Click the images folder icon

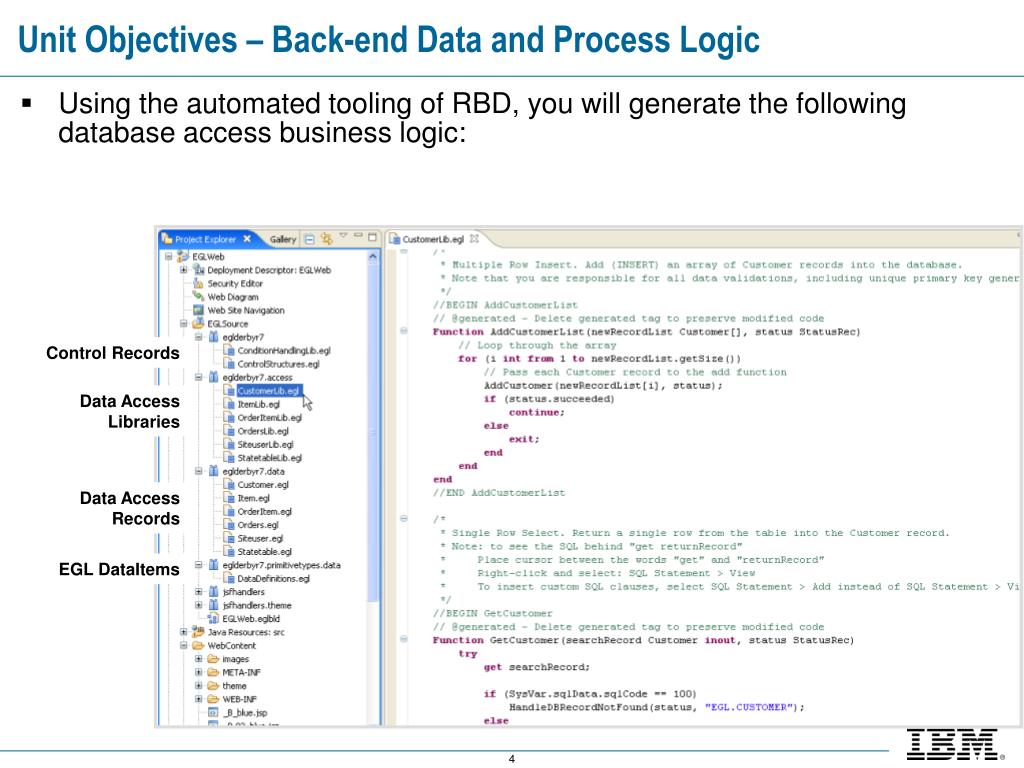tap(213, 659)
